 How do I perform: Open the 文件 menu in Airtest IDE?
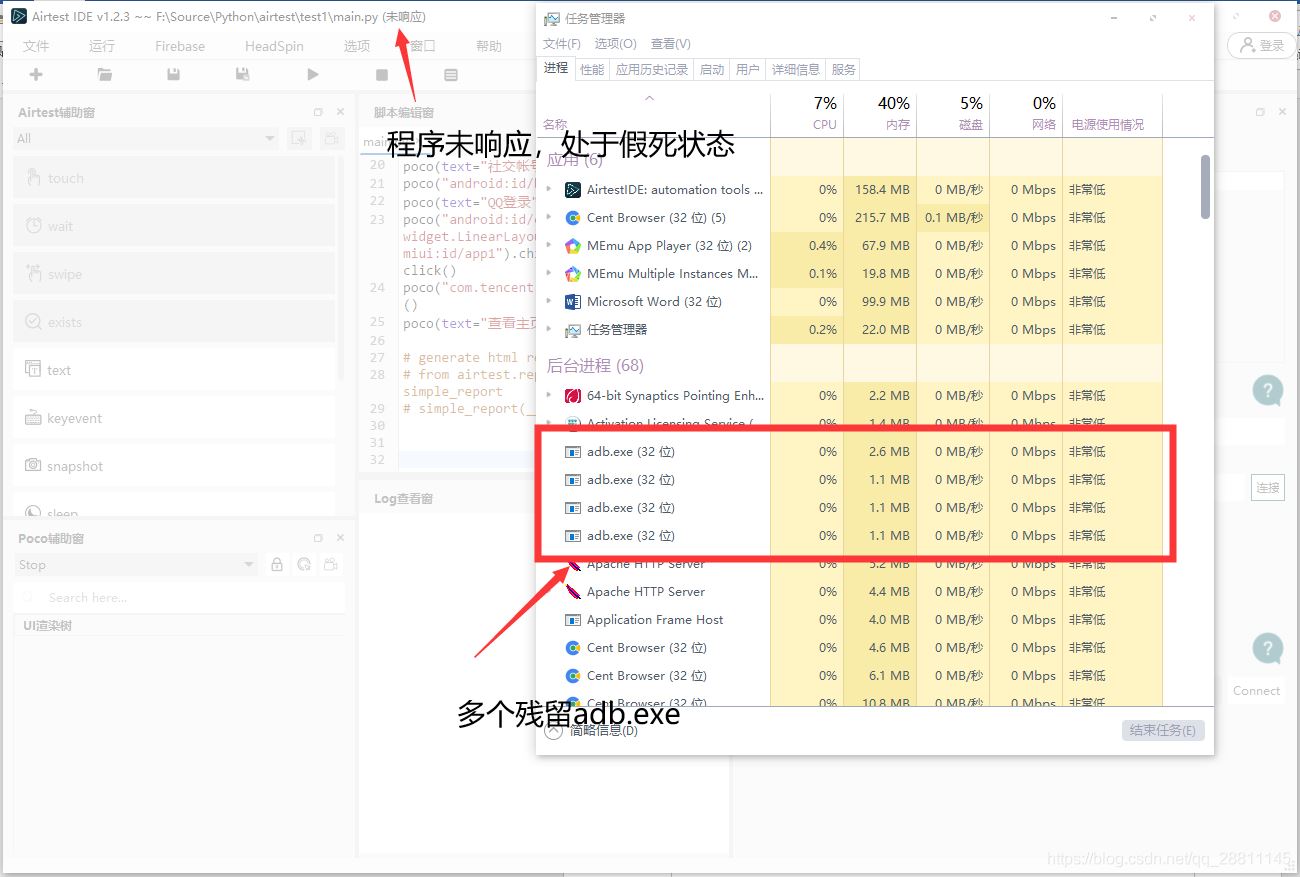[36, 46]
